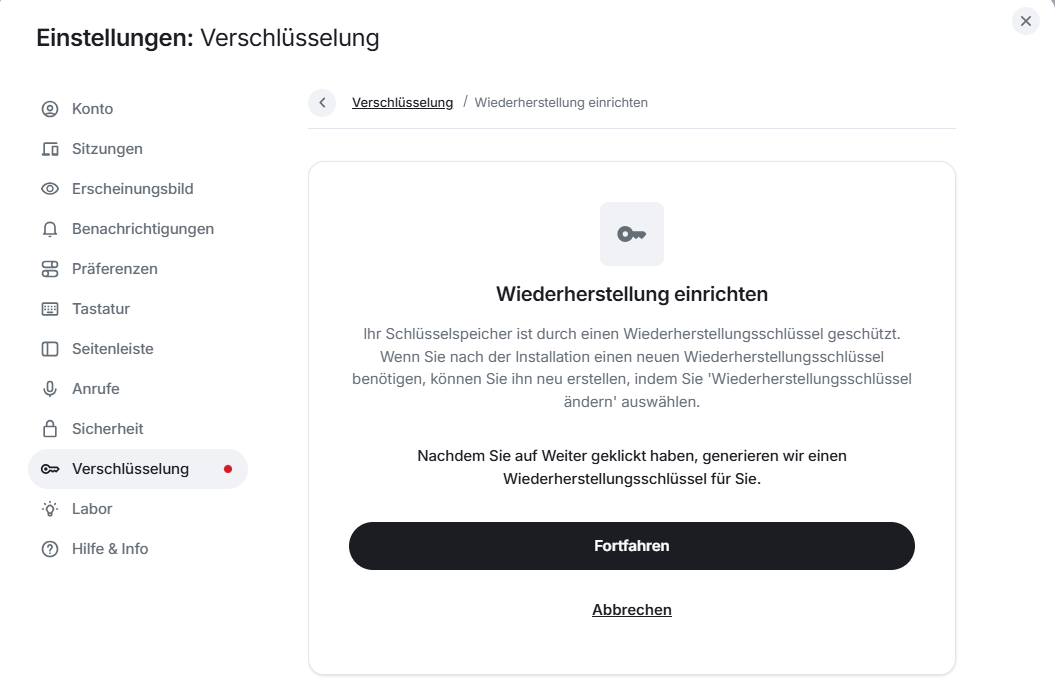
Task: Click the Tastatur keyboard icon
Action: pyautogui.click(x=49, y=308)
